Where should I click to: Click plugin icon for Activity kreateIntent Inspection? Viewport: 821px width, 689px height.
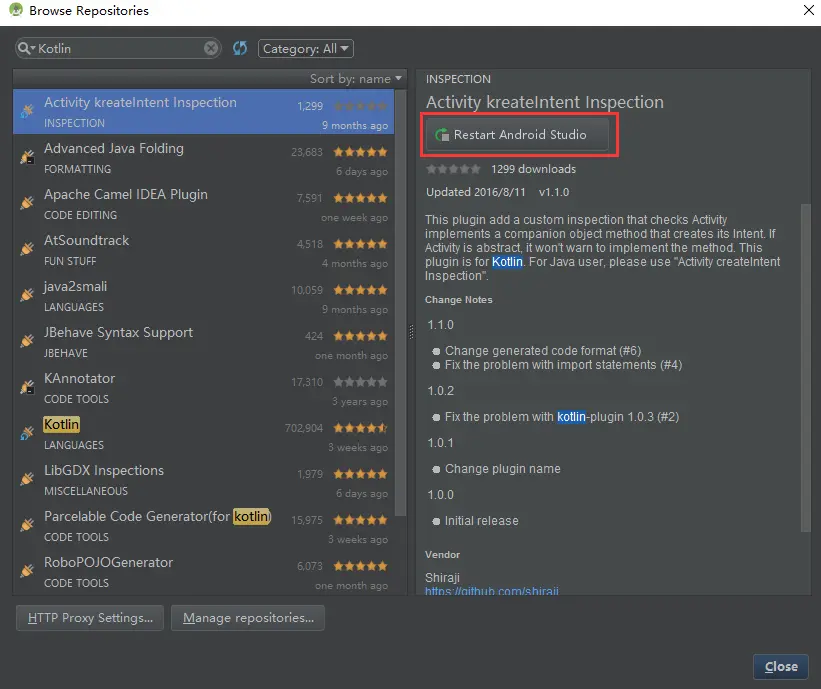click(x=27, y=110)
